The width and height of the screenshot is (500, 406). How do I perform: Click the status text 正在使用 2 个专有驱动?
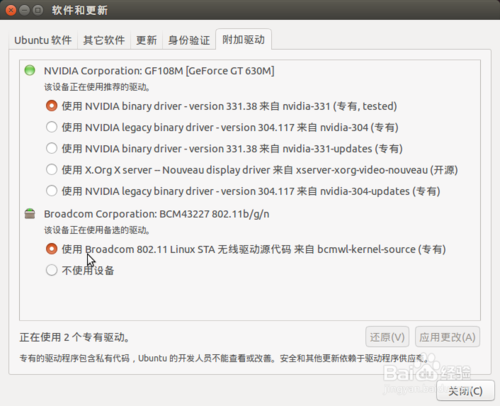[x=74, y=337]
